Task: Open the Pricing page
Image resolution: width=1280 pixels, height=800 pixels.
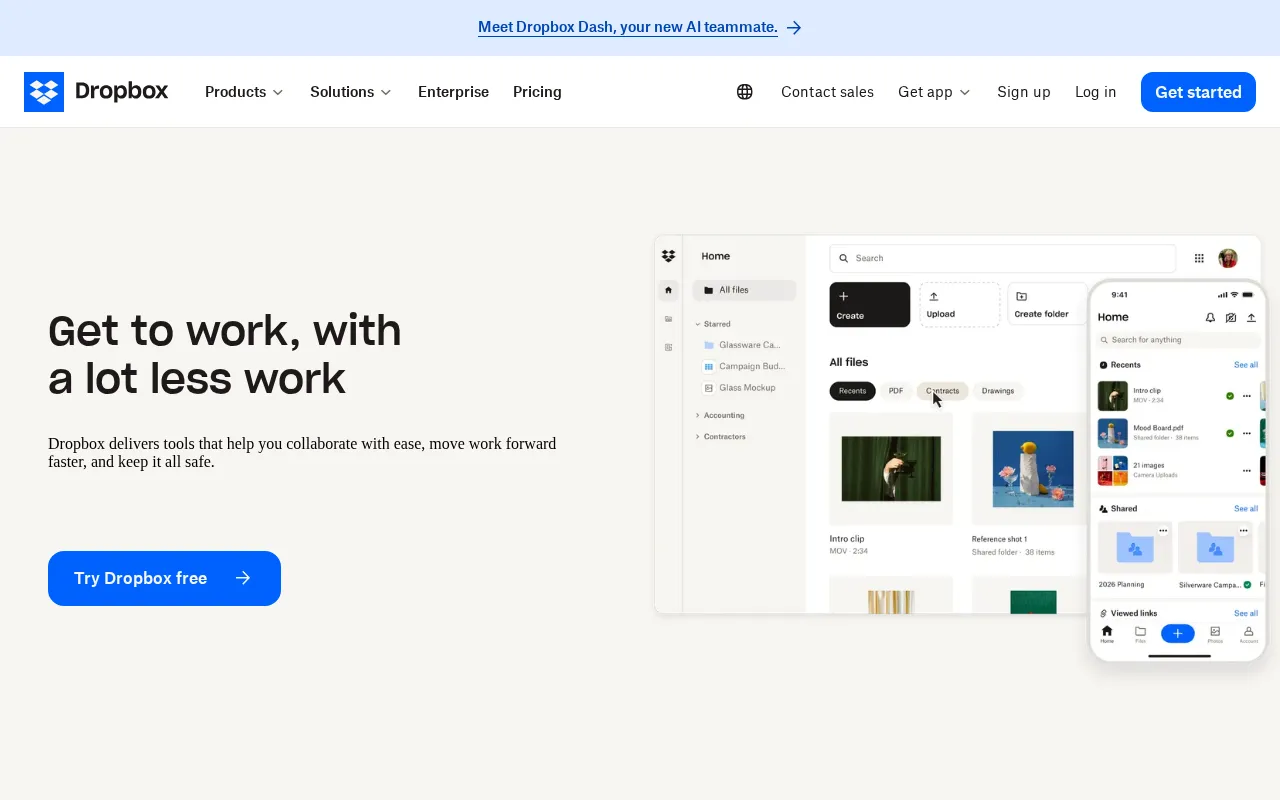Action: coord(537,92)
